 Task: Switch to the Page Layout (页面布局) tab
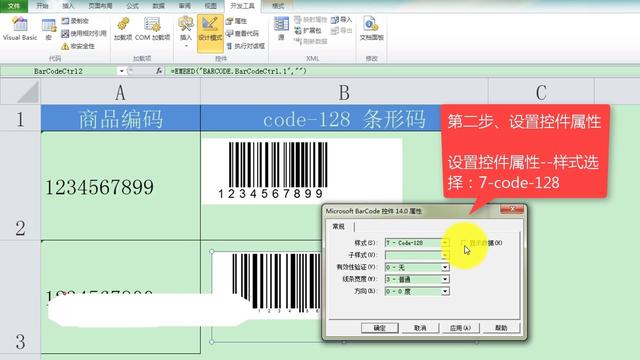(x=100, y=6)
